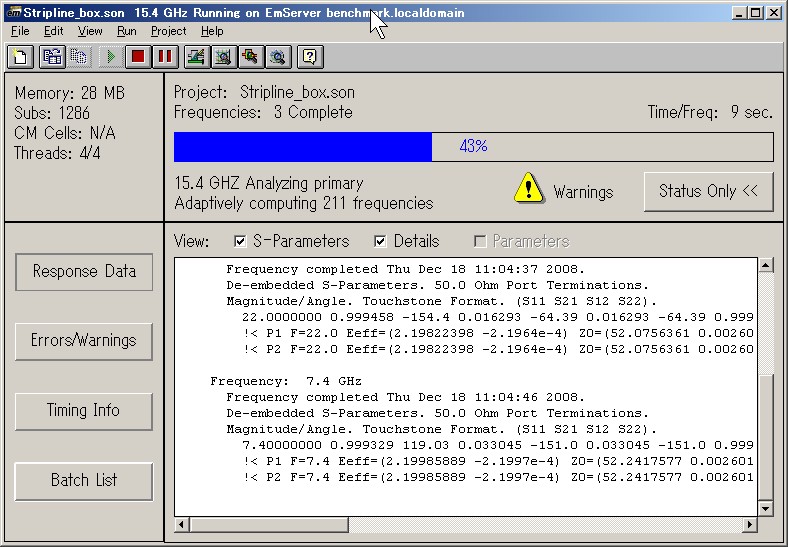
Task: Click the 'Memory: 28 MB' text
Action: (x=70, y=93)
